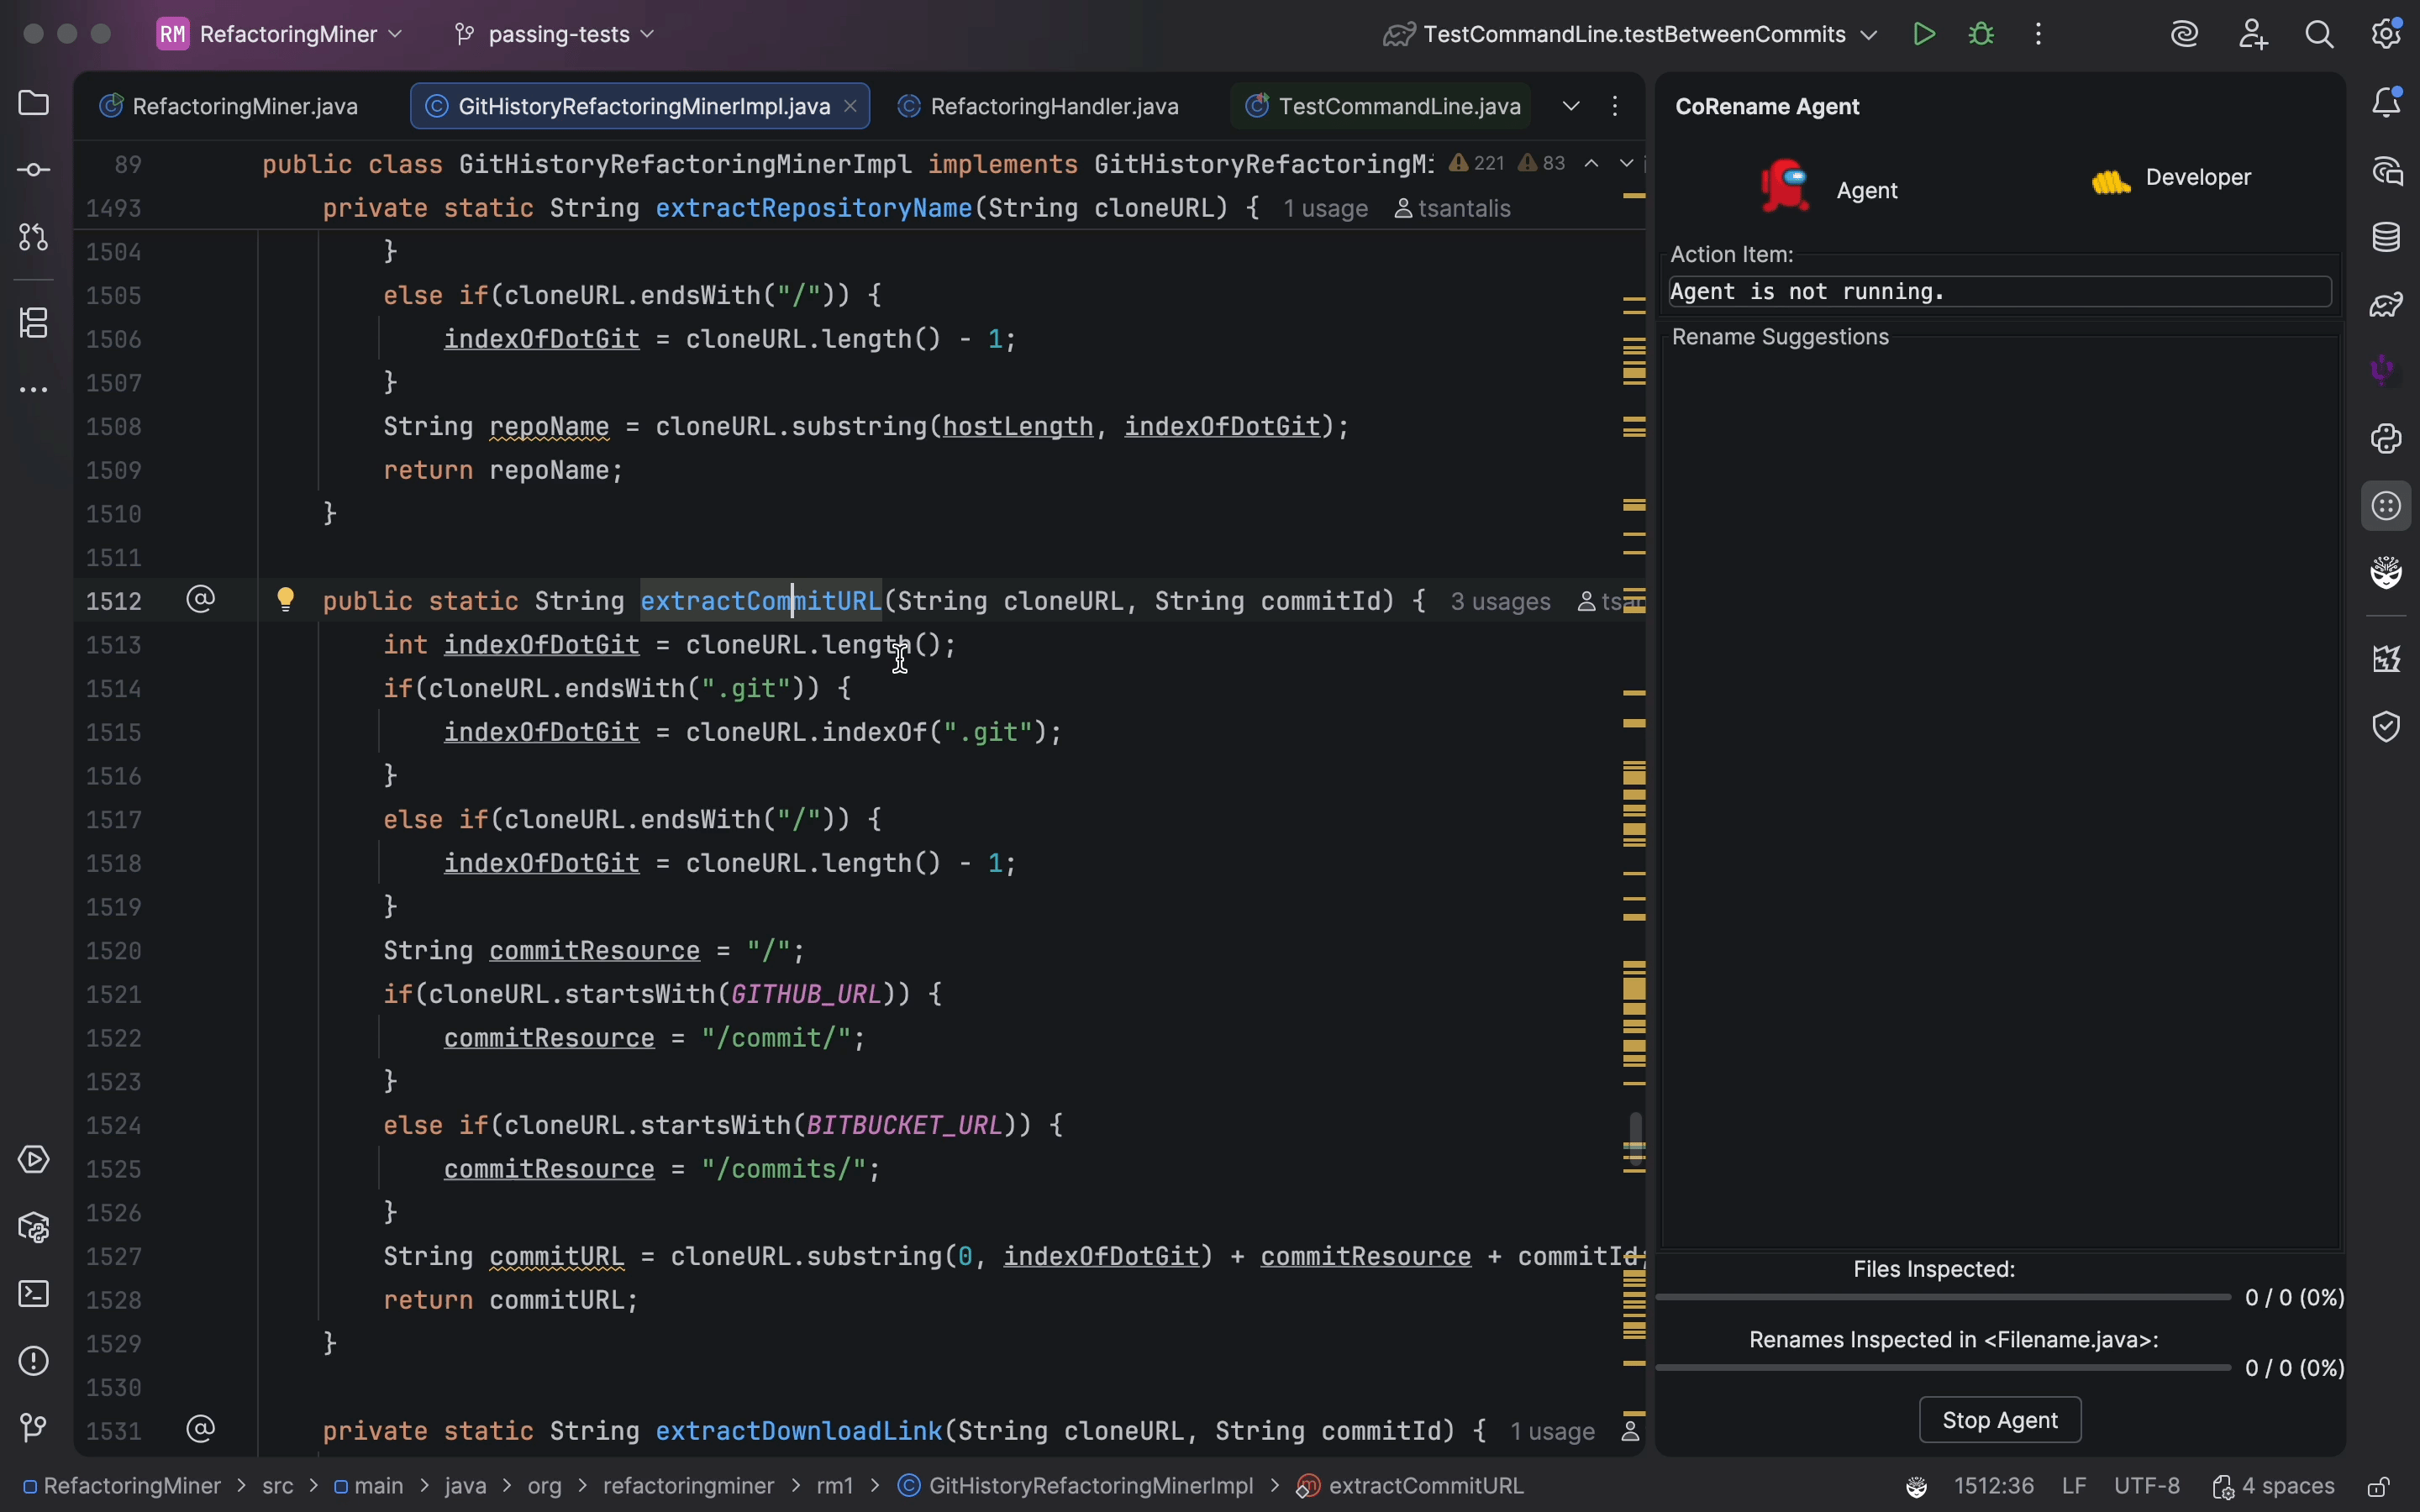Viewport: 2420px width, 1512px height.
Task: Open the Problems tool window
Action: click(x=34, y=1361)
